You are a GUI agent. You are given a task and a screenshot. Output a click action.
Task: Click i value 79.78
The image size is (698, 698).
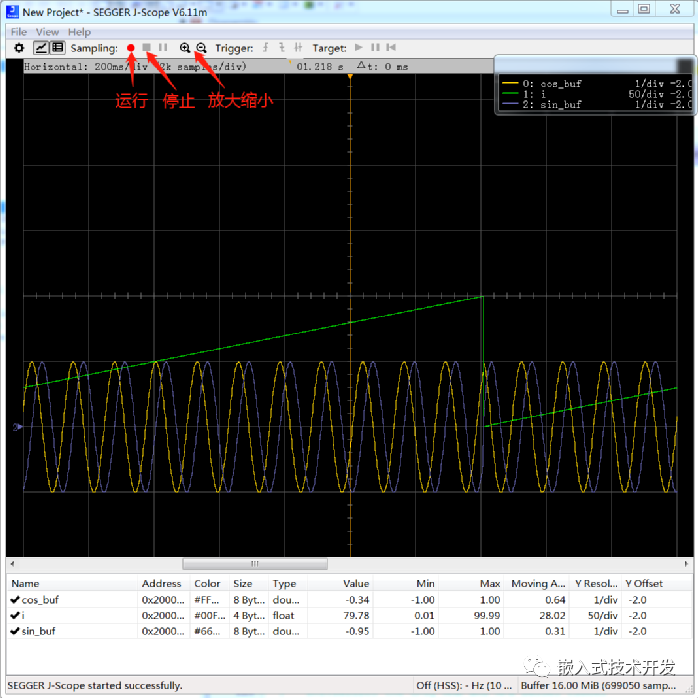tap(357, 615)
